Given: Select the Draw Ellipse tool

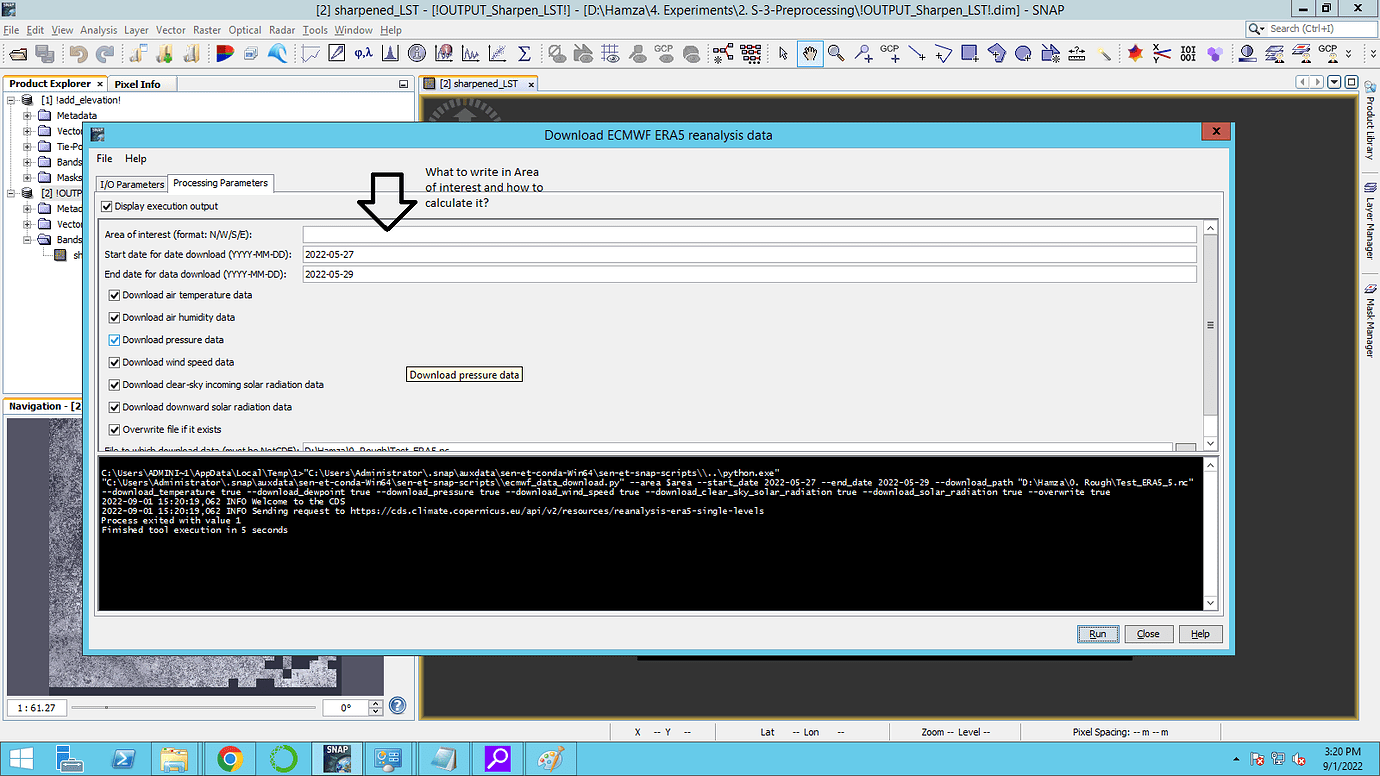Looking at the screenshot, I should coord(1023,54).
